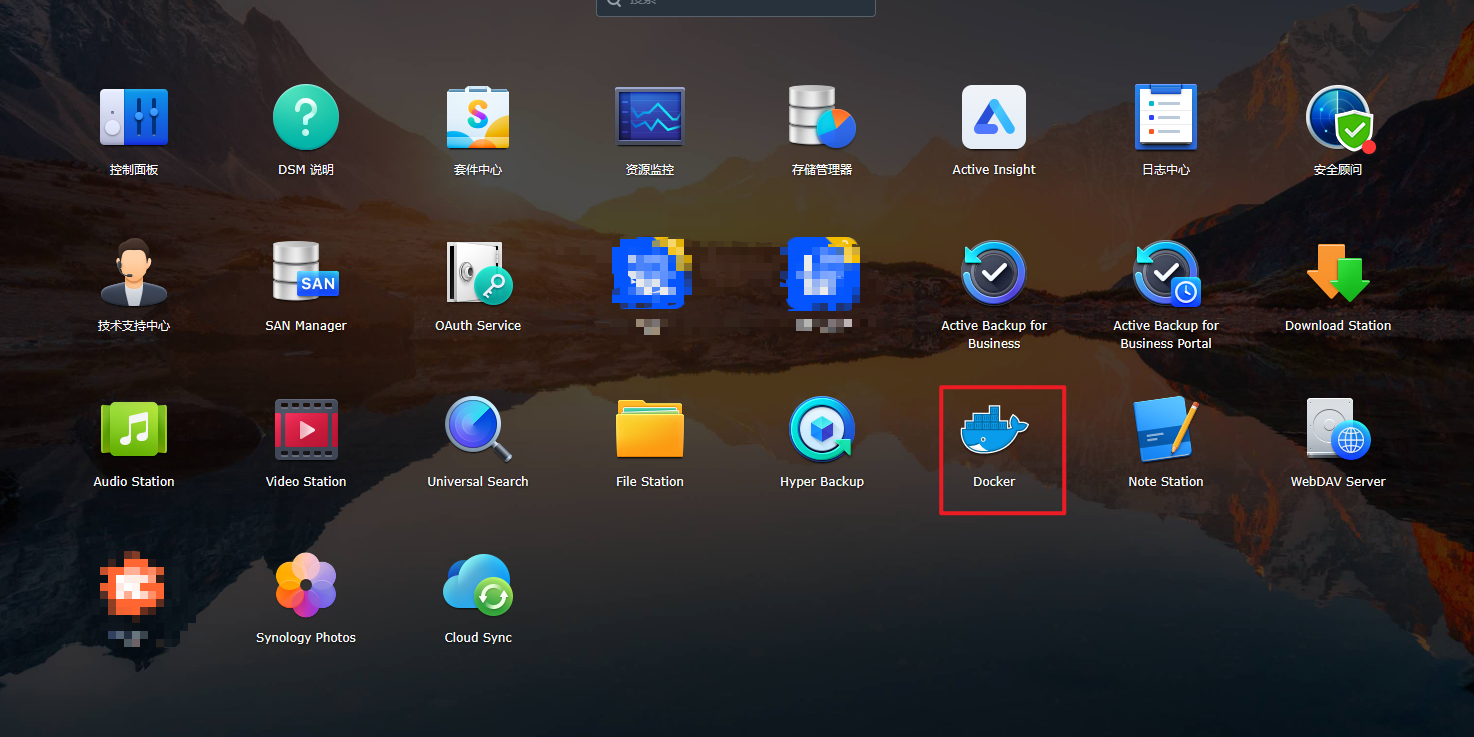Click the Download Station label text
The image size is (1474, 737).
tap(1338, 326)
